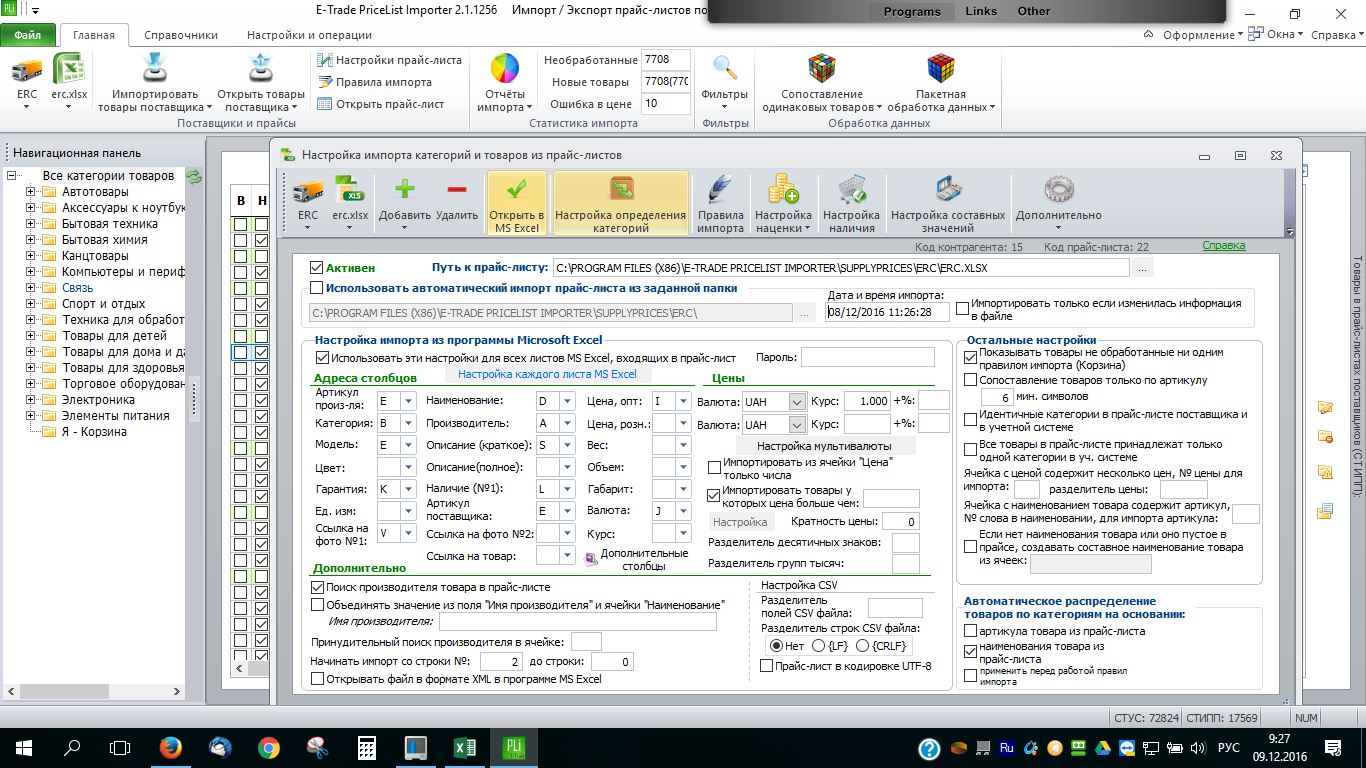This screenshot has width=1366, height=768.
Task: Click the green Добавить plus icon
Action: point(405,190)
